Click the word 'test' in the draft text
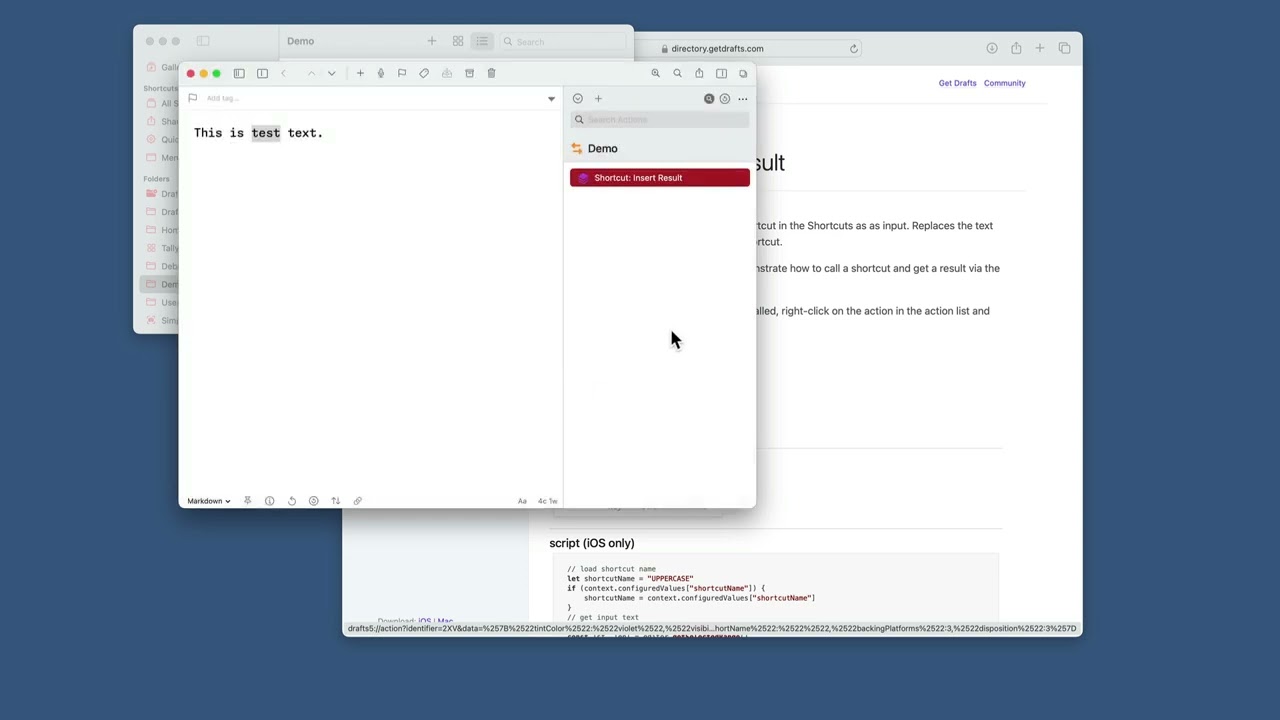Viewport: 1280px width, 720px height. 266,133
